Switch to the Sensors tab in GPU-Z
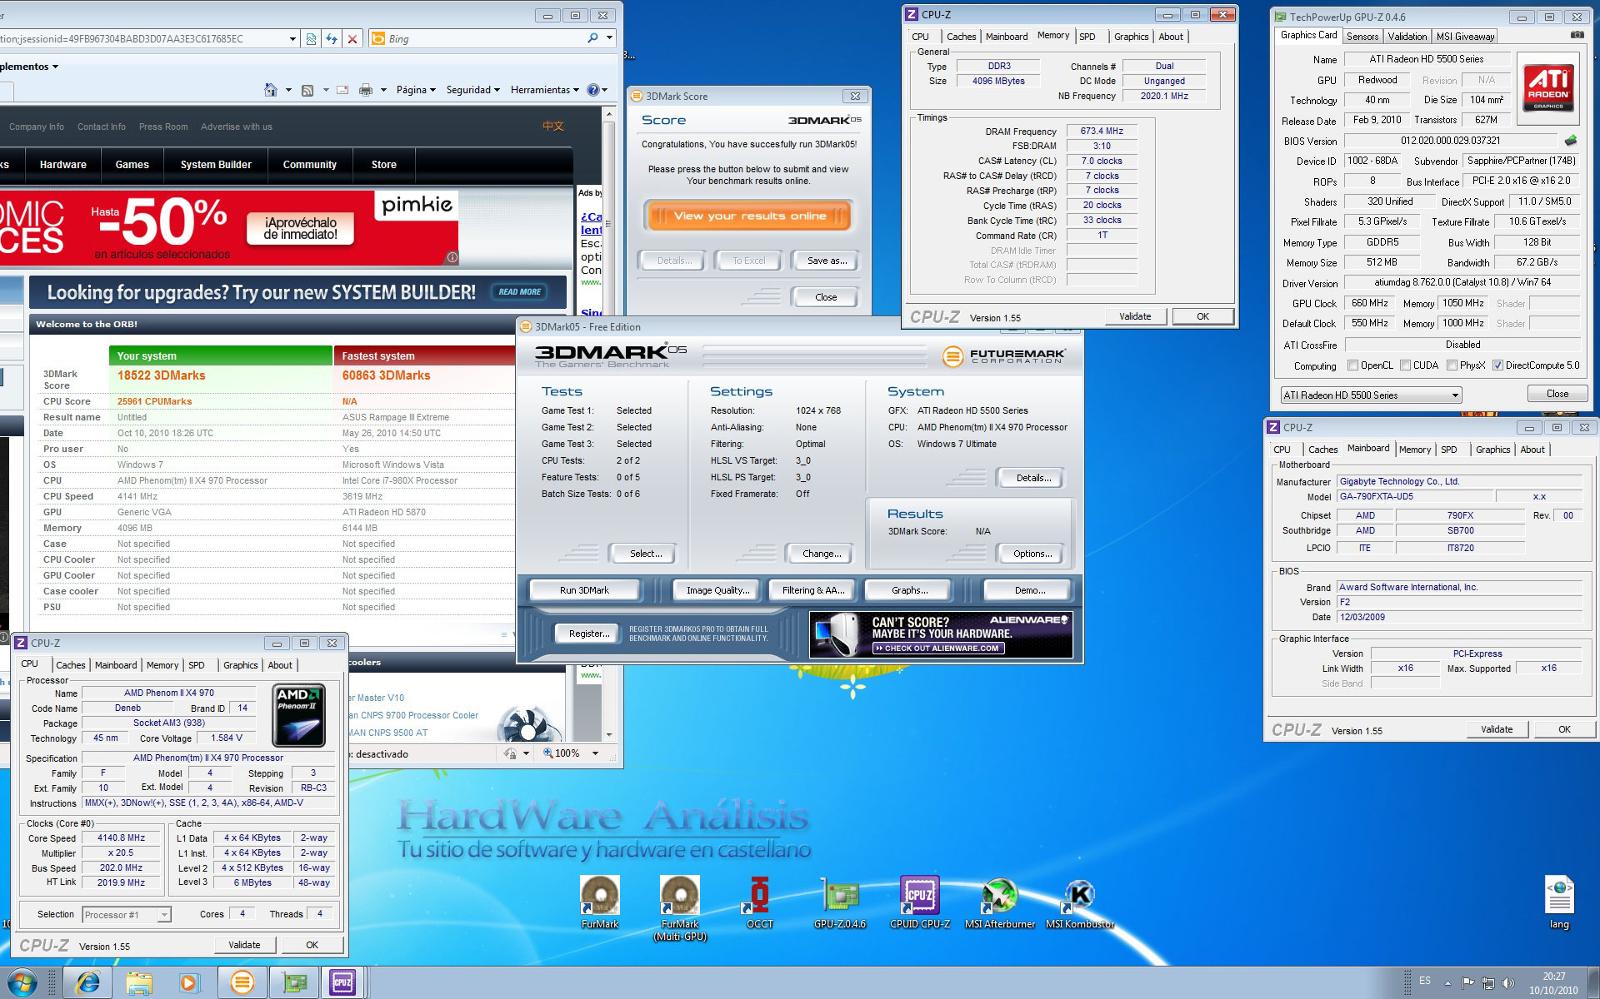Screen dimensions: 1600x999 (1362, 36)
